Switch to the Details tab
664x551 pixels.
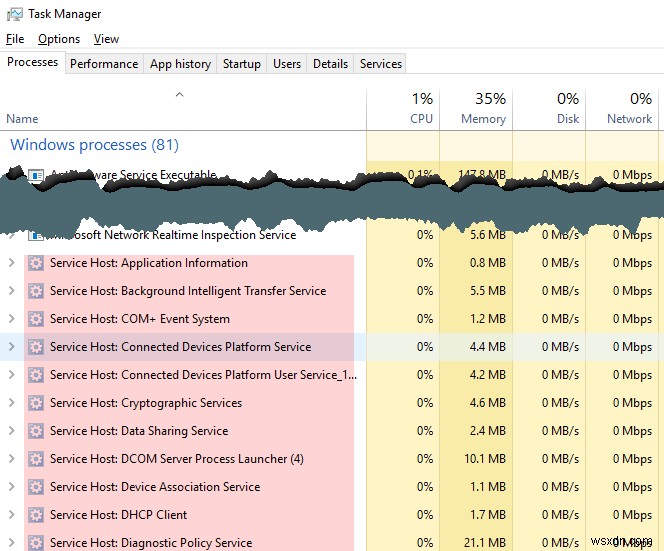(x=330, y=64)
